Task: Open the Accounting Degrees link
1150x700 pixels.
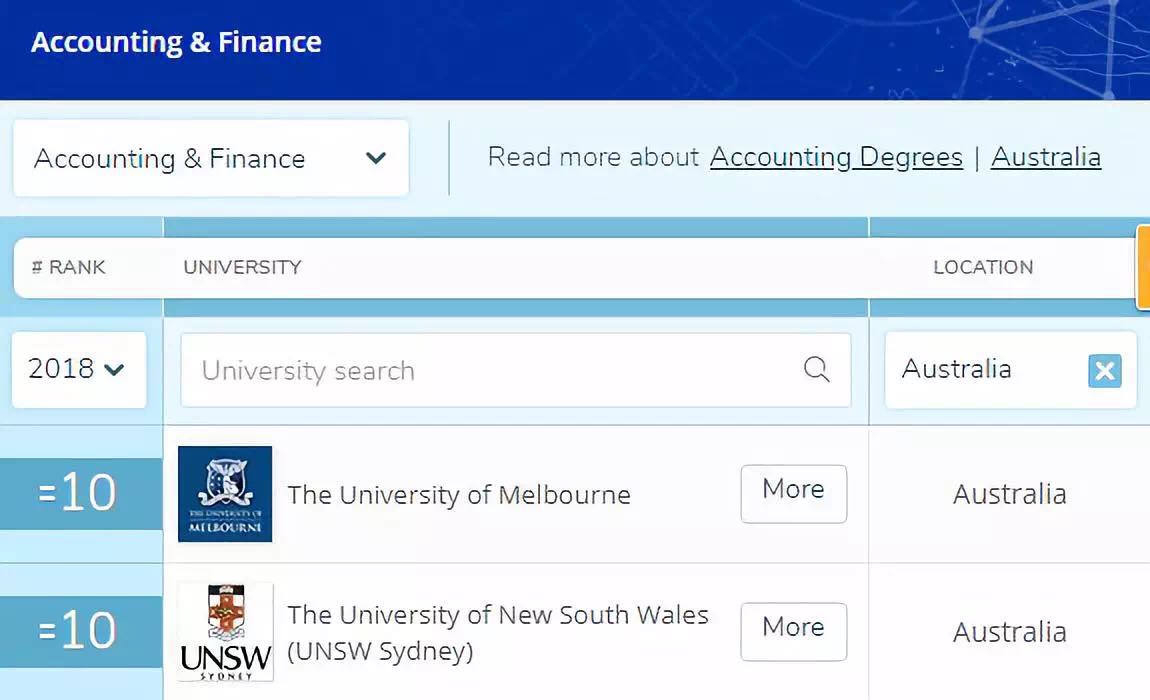Action: (x=836, y=157)
